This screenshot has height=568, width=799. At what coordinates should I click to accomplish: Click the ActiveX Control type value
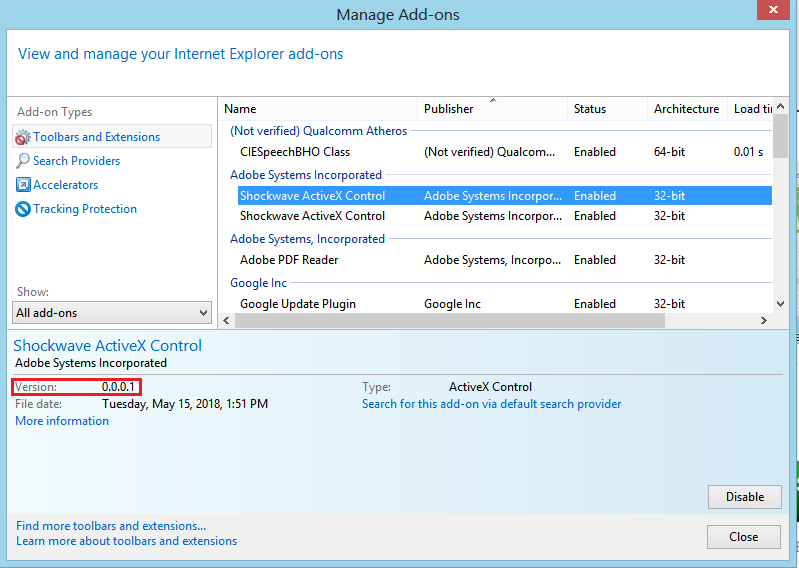pos(490,387)
